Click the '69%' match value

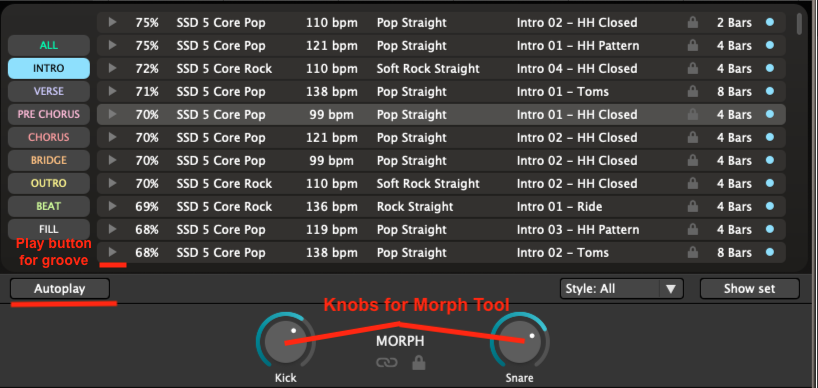(147, 207)
